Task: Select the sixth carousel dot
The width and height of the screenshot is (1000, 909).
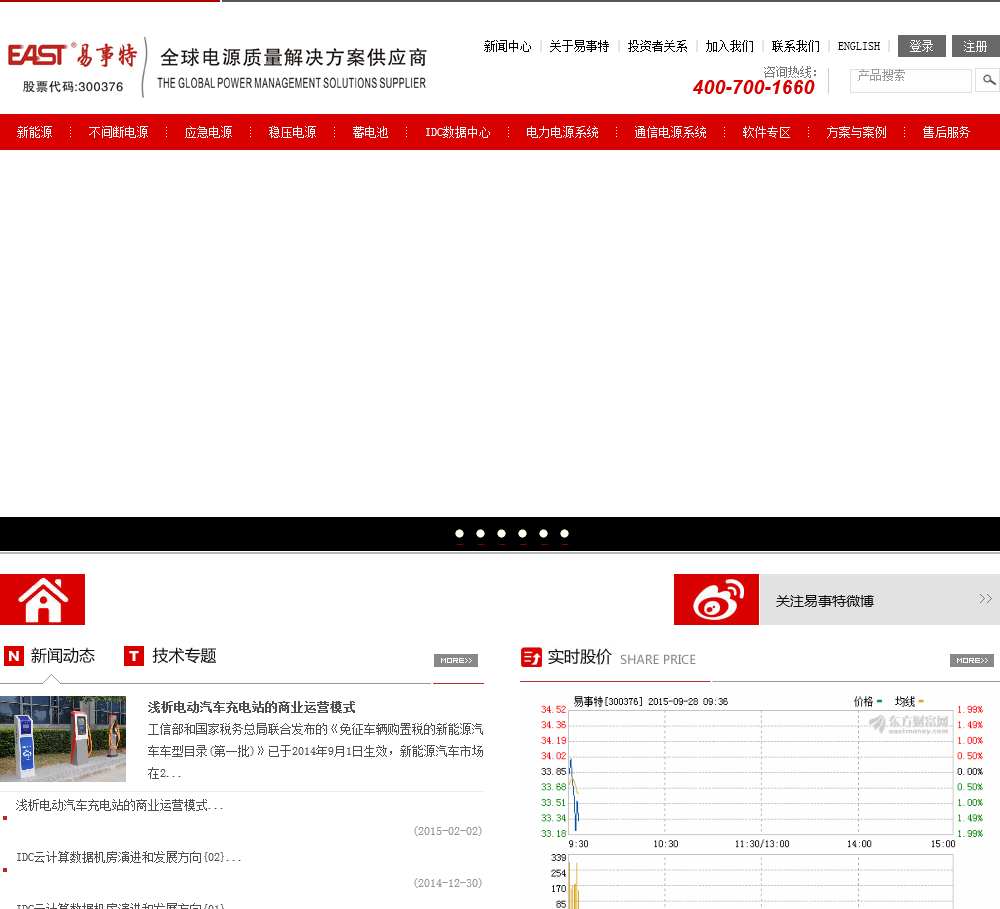Action: (564, 533)
